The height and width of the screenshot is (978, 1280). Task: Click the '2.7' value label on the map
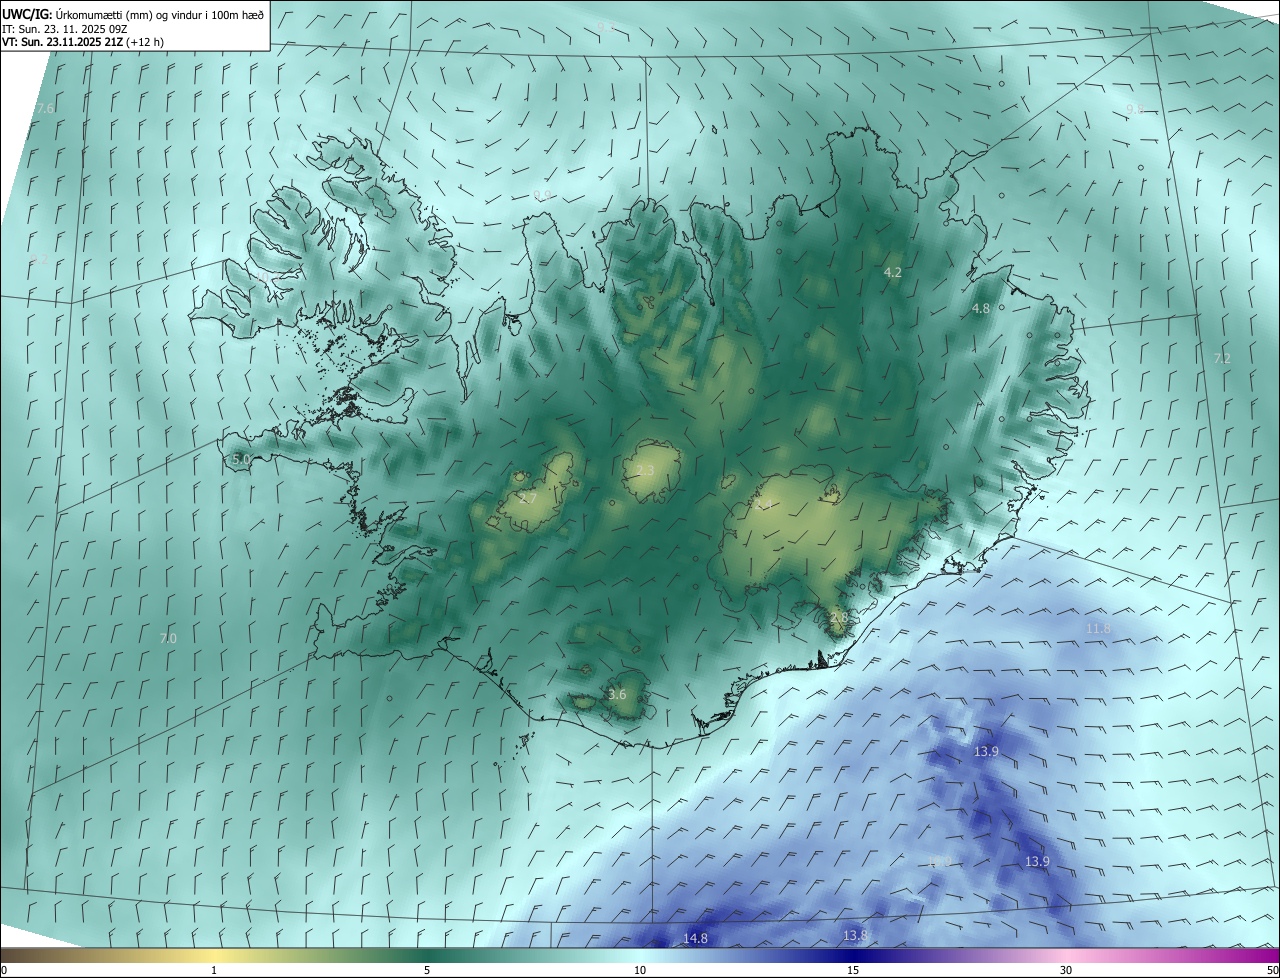point(528,498)
